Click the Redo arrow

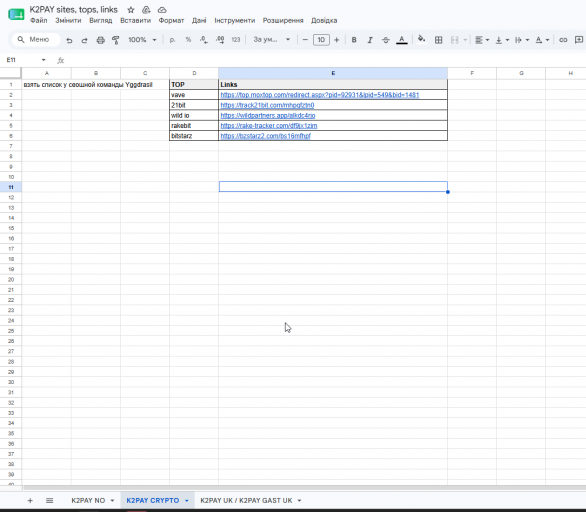coord(84,40)
